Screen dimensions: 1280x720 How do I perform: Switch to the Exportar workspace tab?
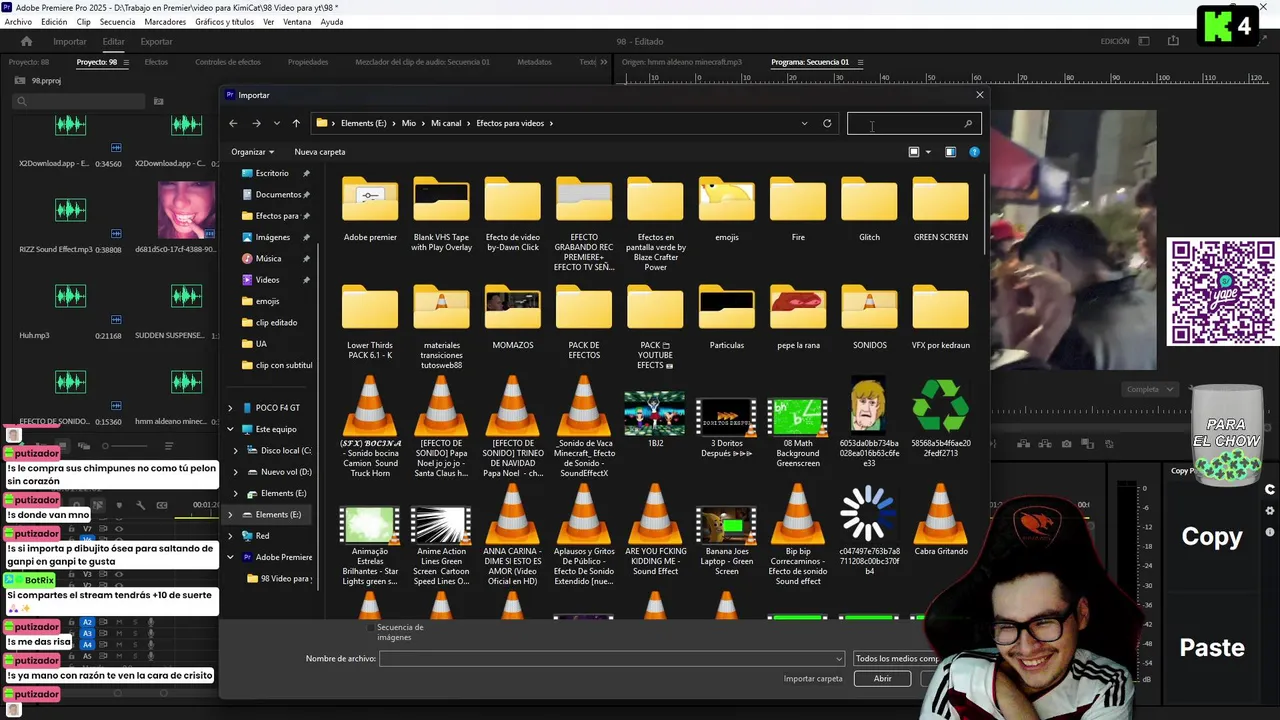pyautogui.click(x=156, y=41)
